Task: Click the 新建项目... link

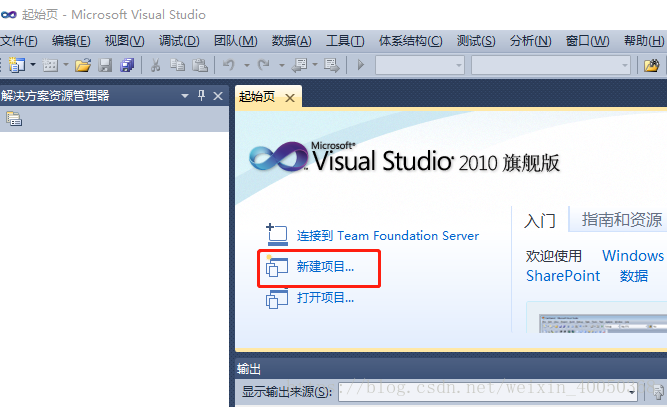Action: click(325, 267)
